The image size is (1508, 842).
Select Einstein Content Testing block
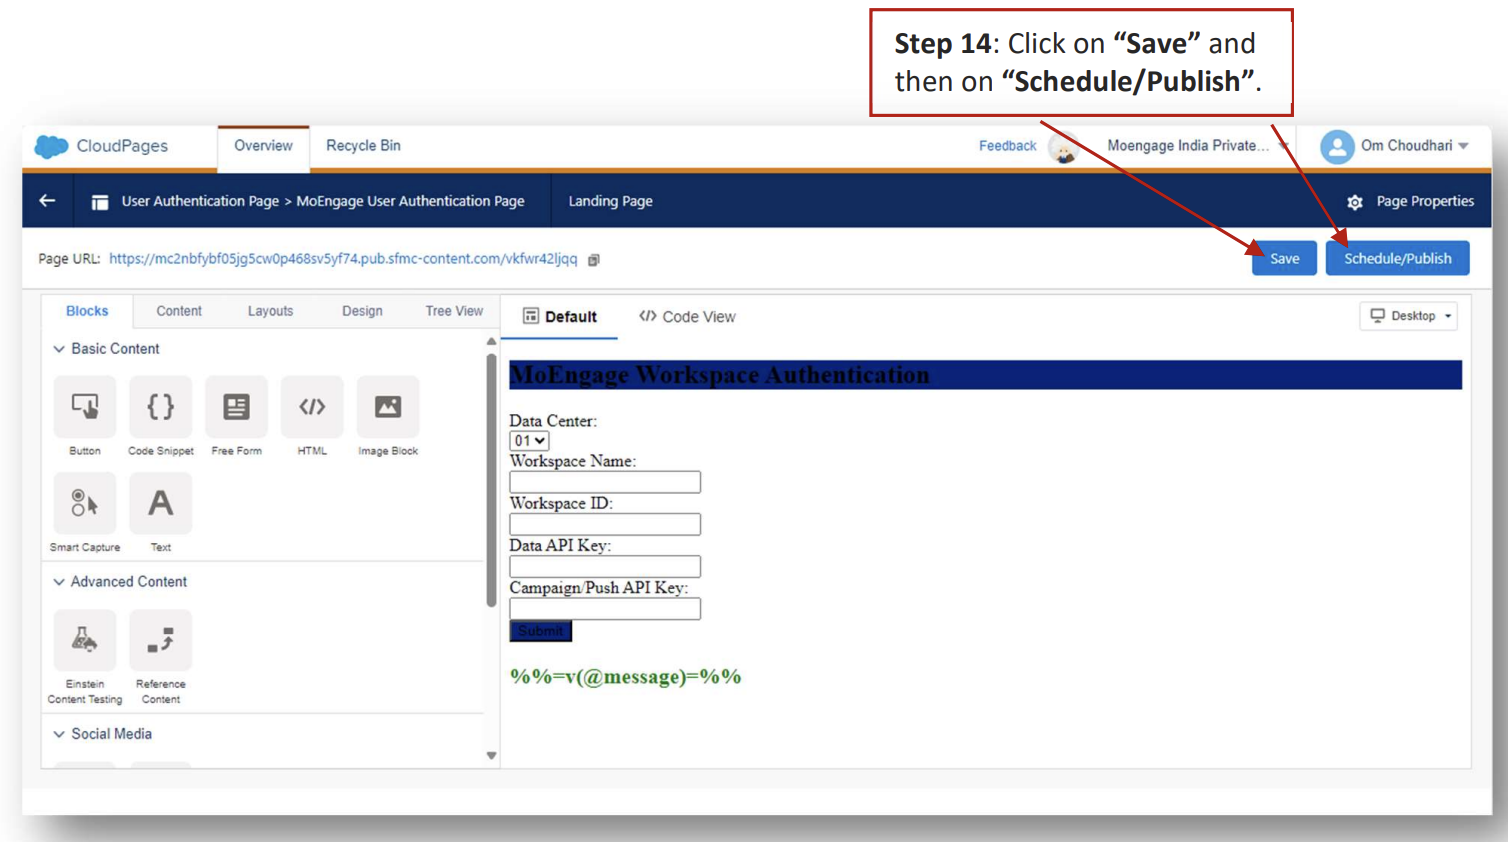pos(85,640)
